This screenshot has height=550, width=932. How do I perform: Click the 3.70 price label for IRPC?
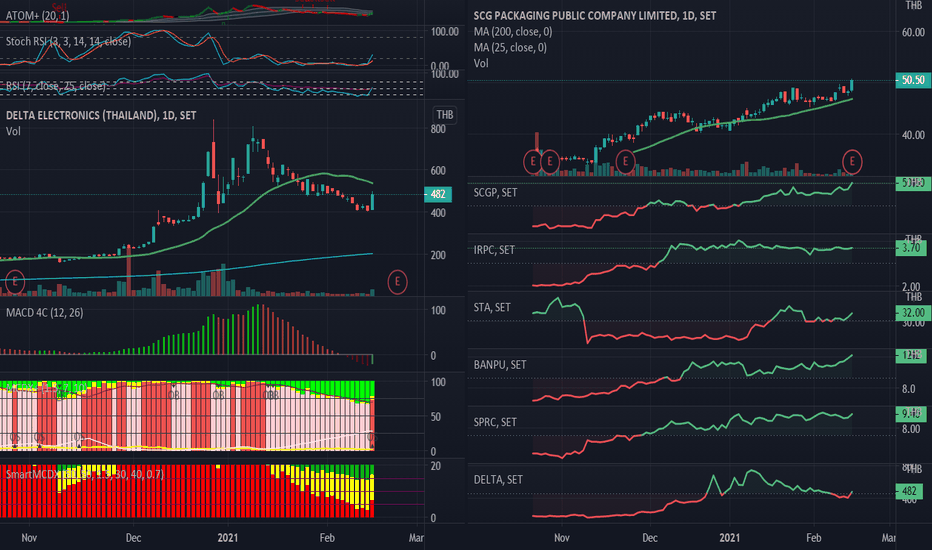click(x=911, y=248)
